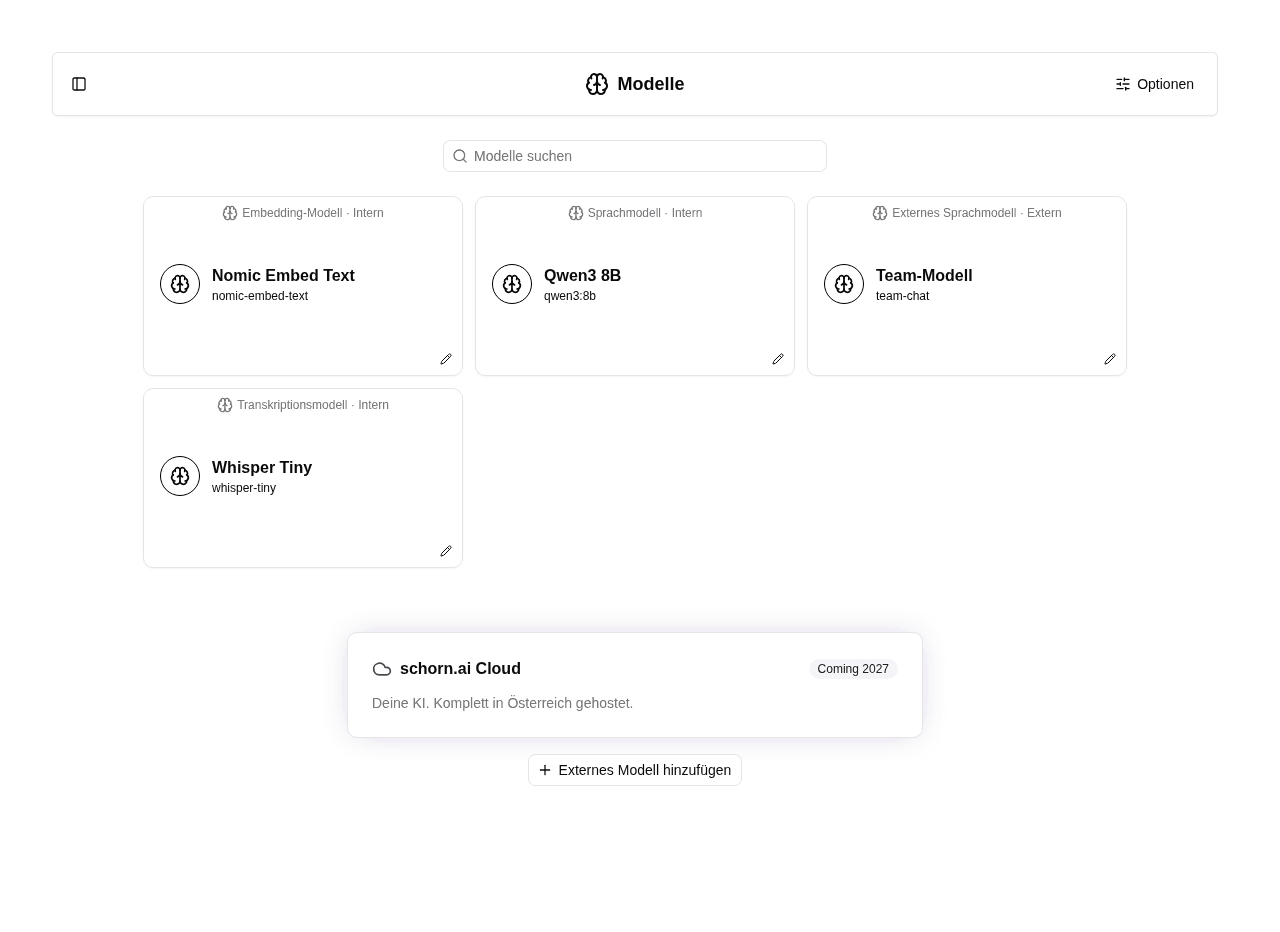
Task: Click the Coming 2027 badge
Action: click(x=853, y=669)
